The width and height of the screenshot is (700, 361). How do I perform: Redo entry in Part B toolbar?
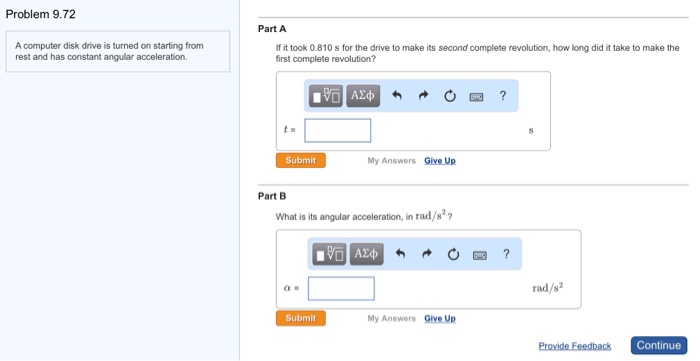(x=427, y=254)
